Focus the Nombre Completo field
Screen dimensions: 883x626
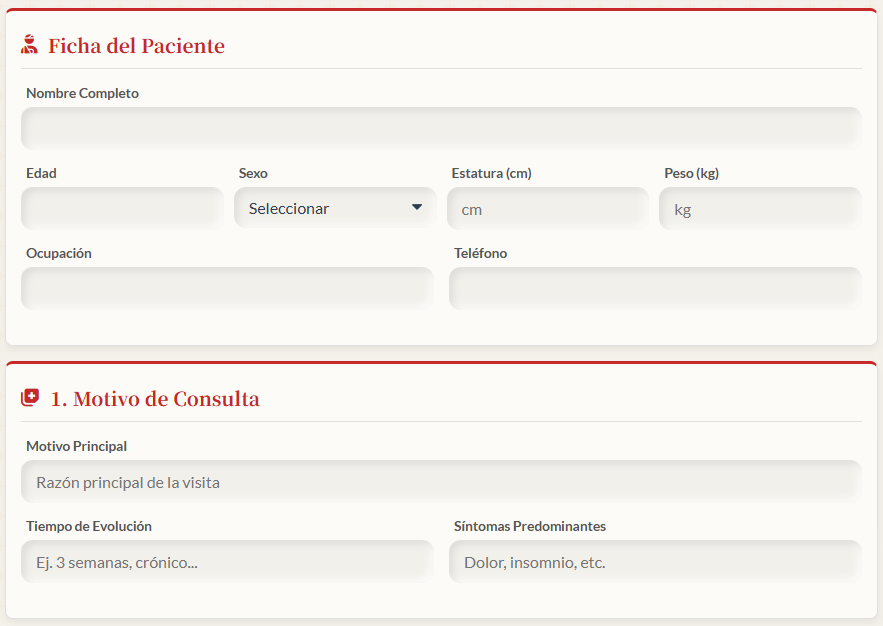pyautogui.click(x=441, y=128)
